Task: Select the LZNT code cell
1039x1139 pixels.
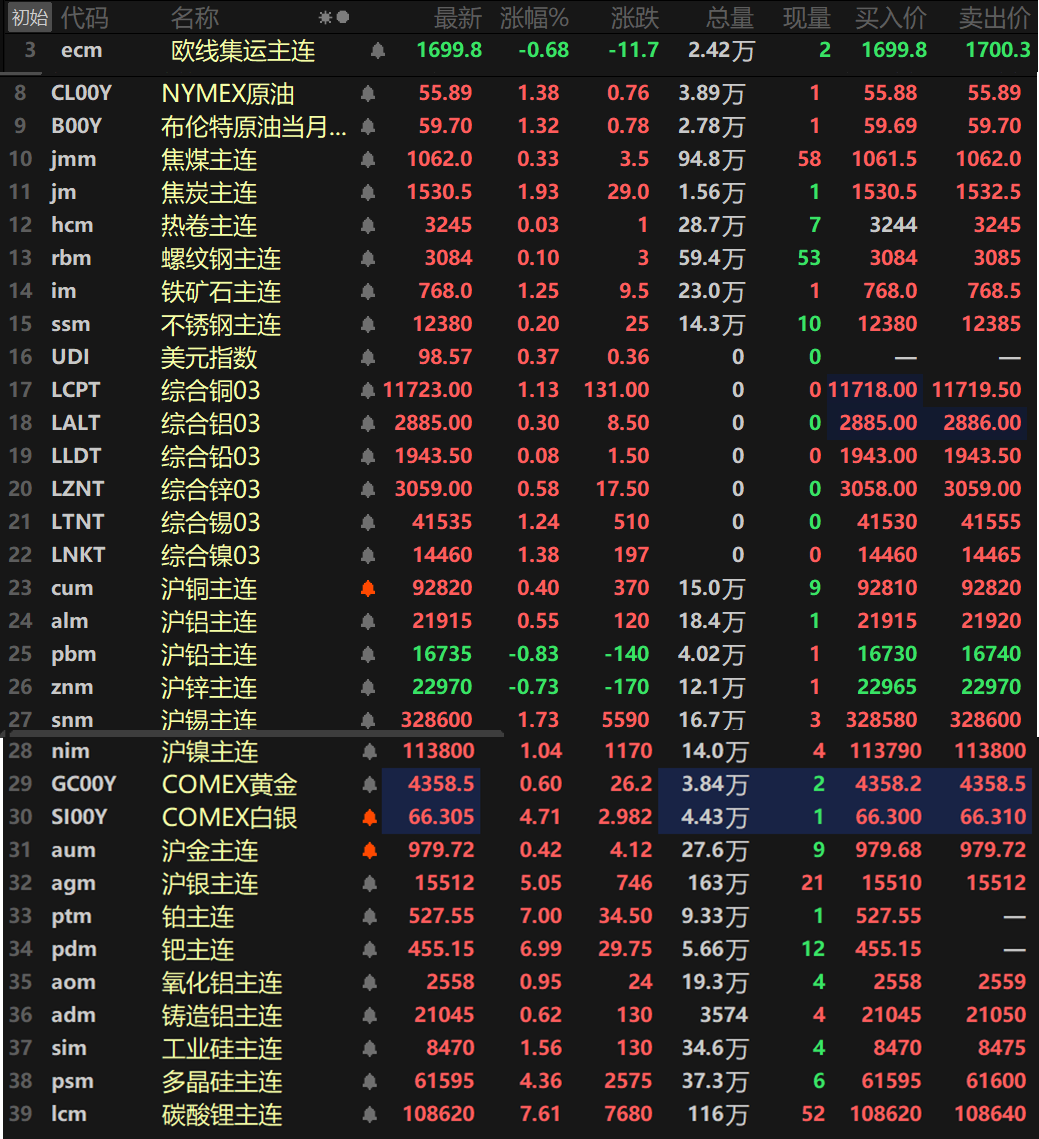Action: (x=78, y=489)
